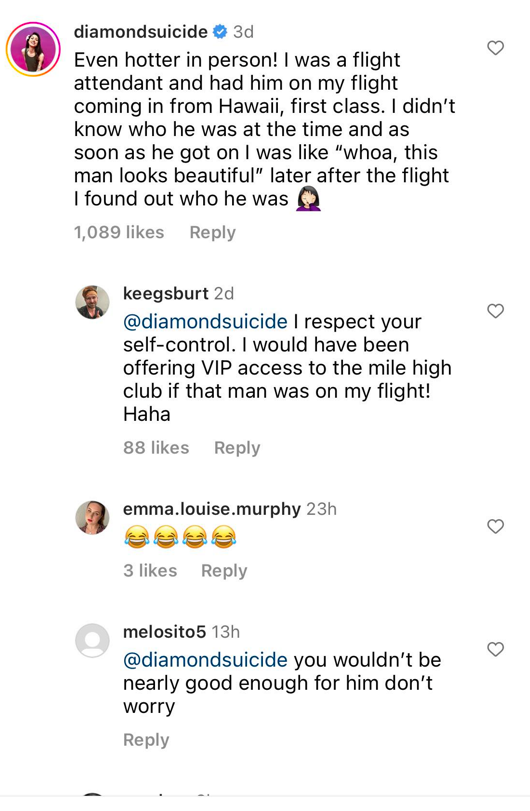Open keegsburt's avatar
Viewport: 530px width, 811px height.
click(x=93, y=302)
